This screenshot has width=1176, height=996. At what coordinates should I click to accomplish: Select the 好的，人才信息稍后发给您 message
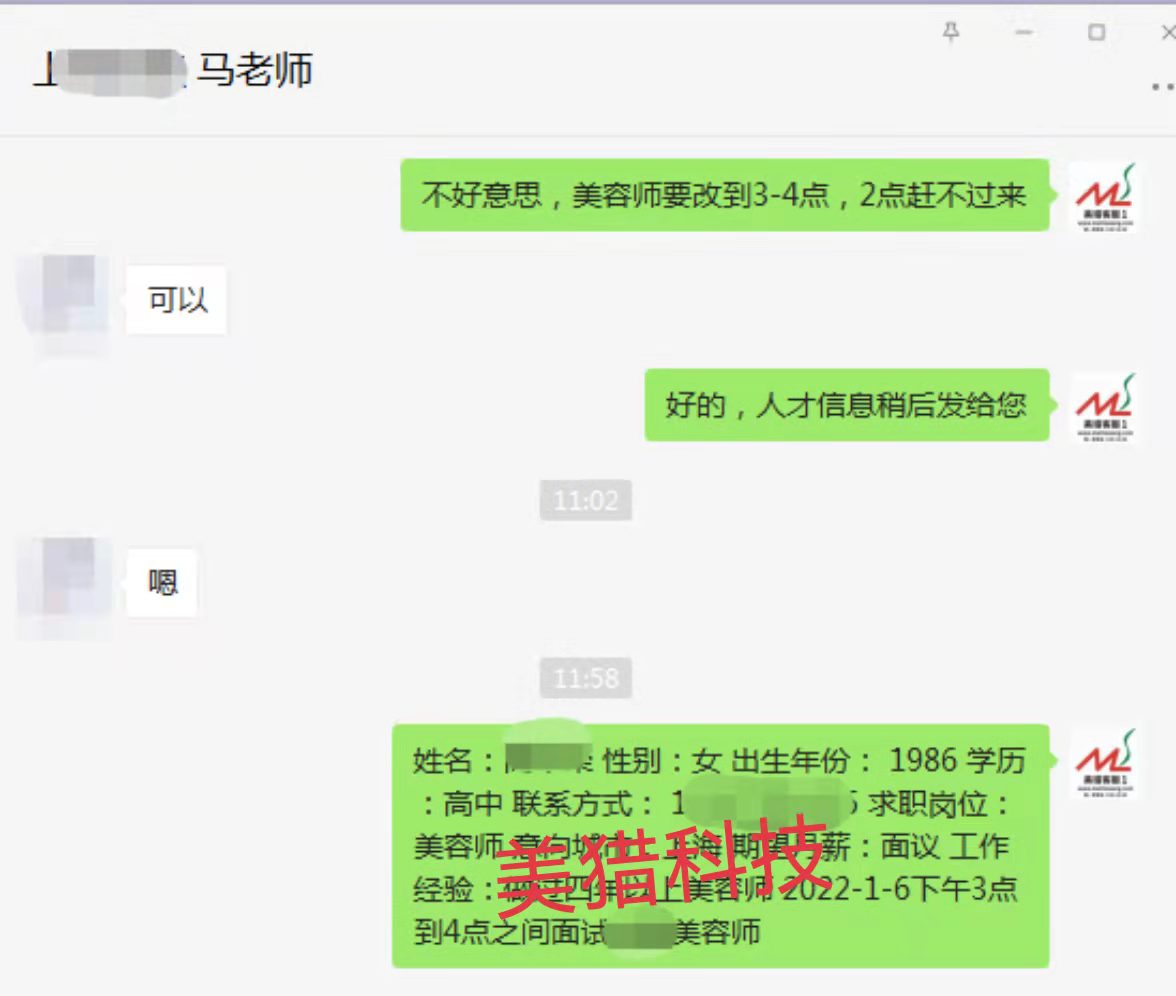tap(847, 405)
